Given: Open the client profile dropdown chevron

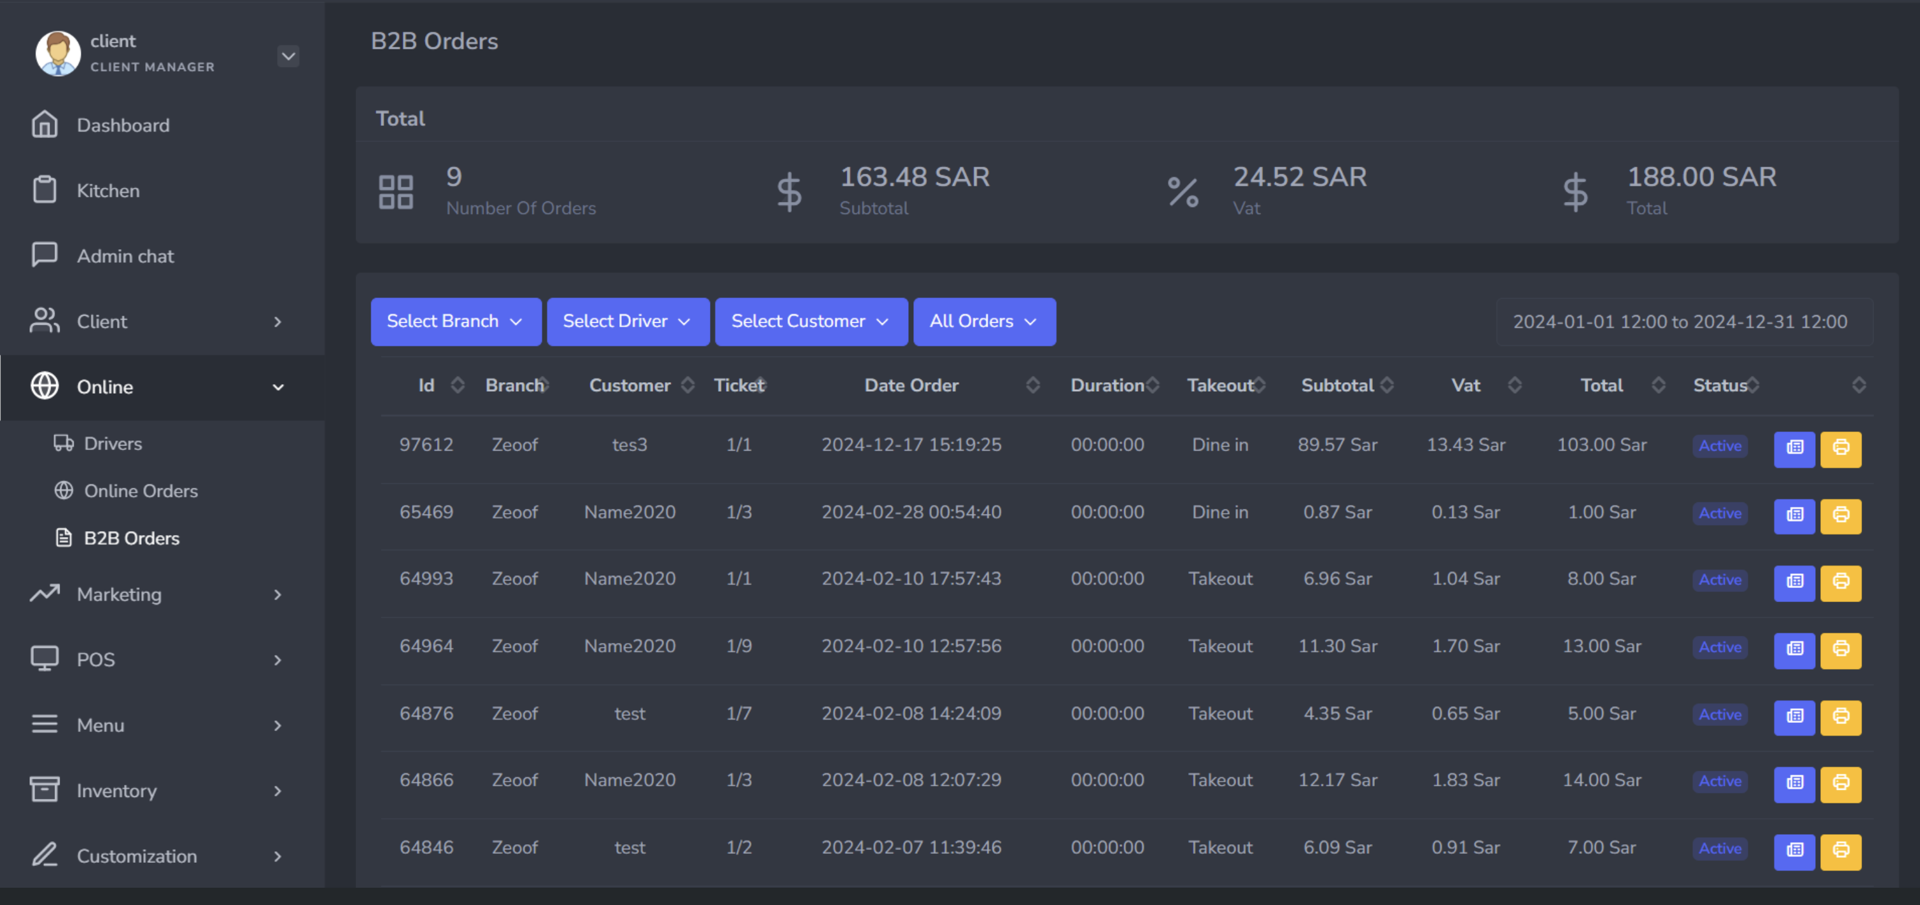Looking at the screenshot, I should coord(288,56).
